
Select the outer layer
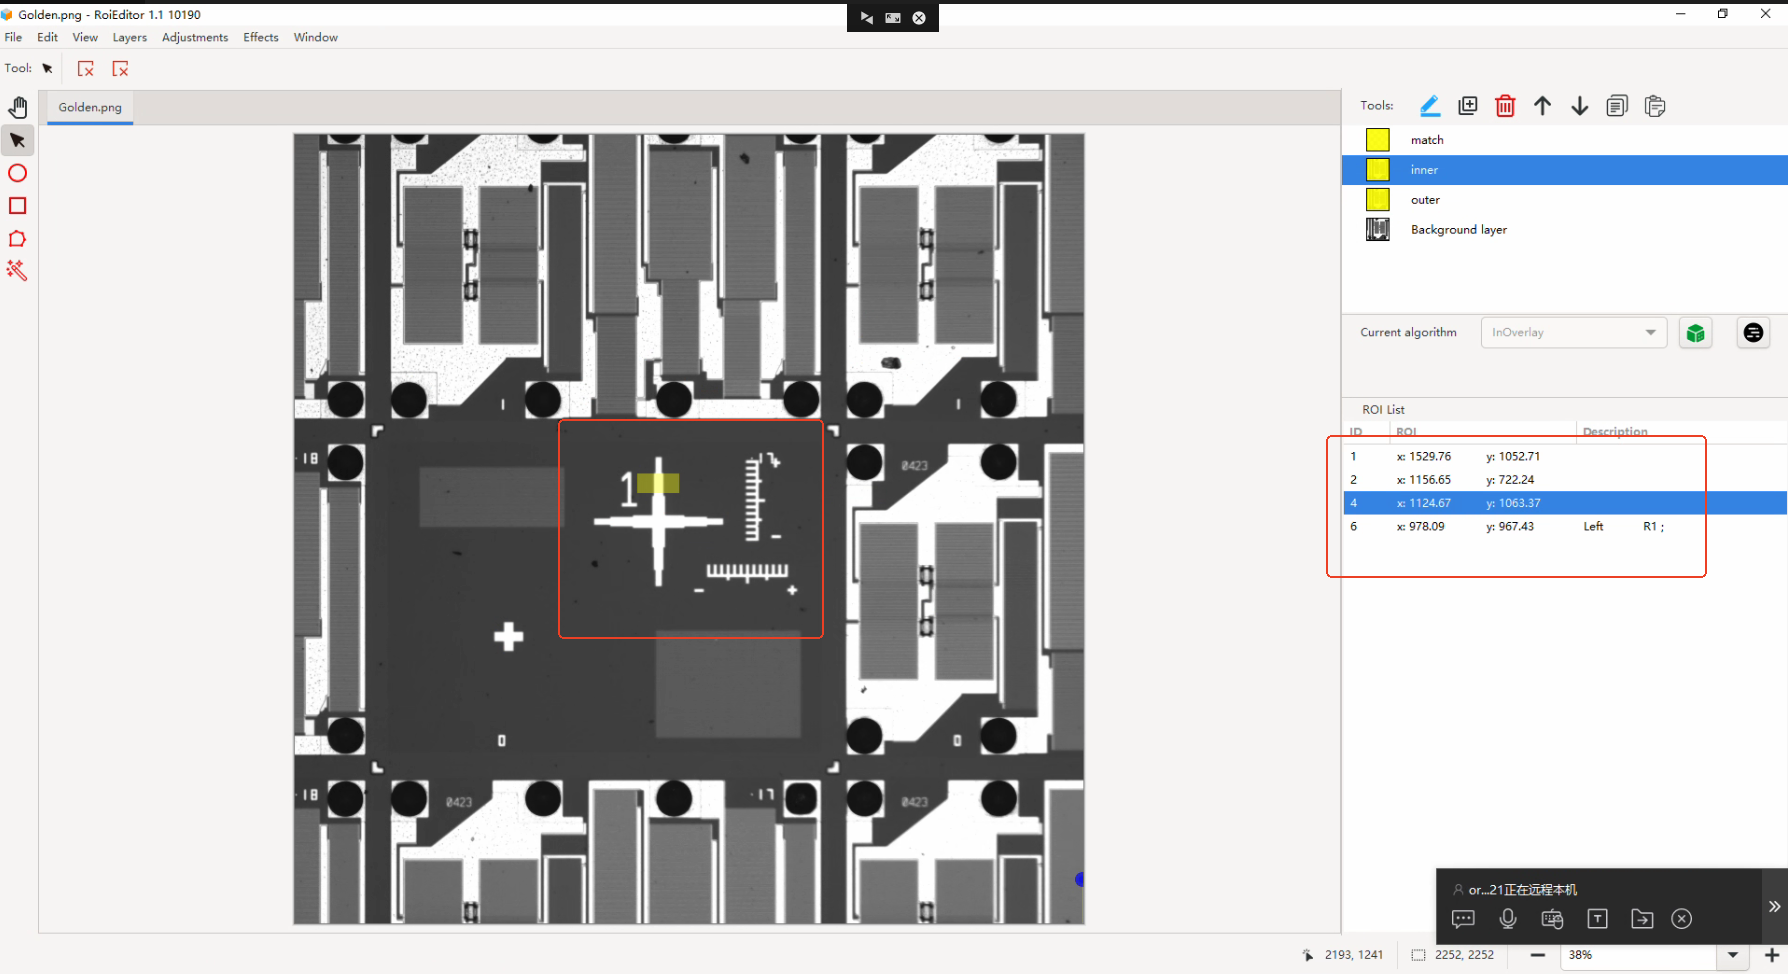(x=1565, y=200)
